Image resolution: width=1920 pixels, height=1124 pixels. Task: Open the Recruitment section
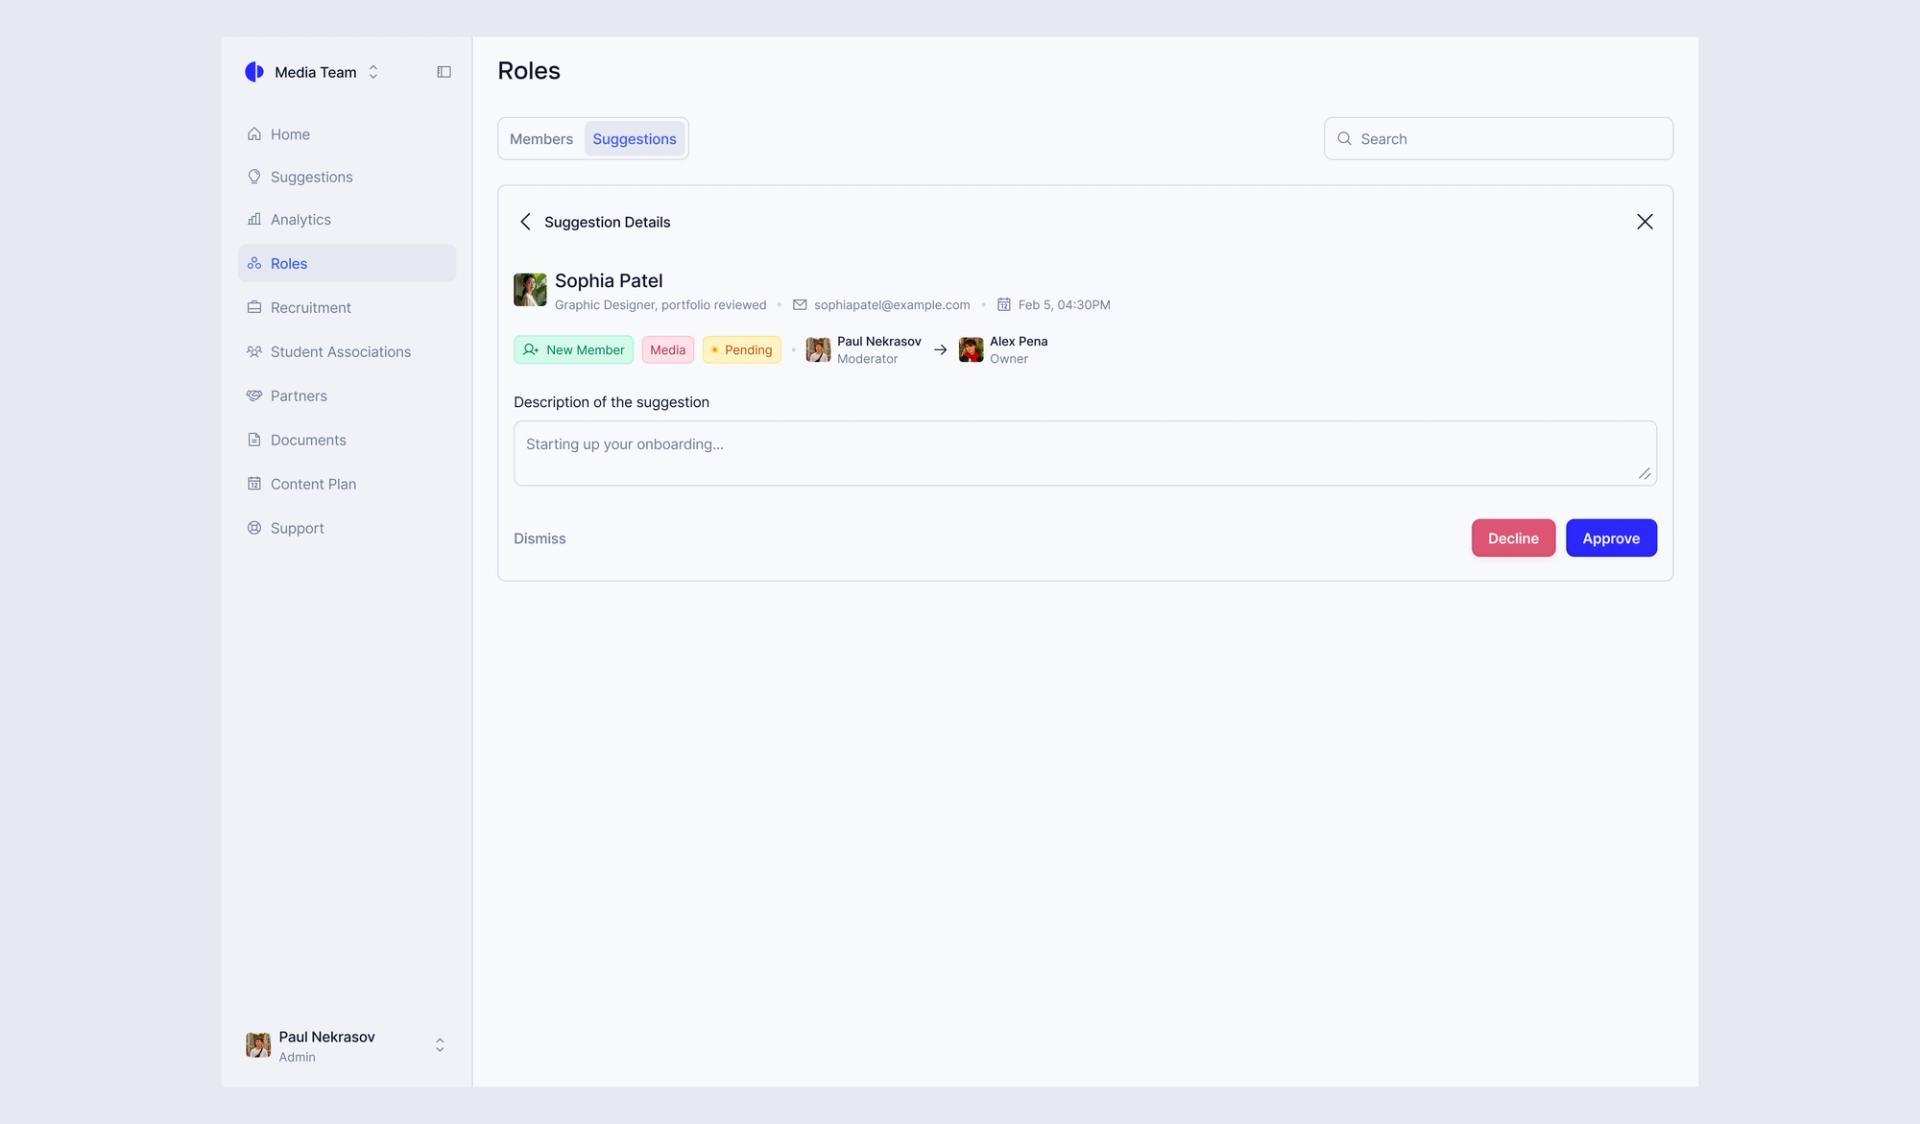click(x=346, y=307)
